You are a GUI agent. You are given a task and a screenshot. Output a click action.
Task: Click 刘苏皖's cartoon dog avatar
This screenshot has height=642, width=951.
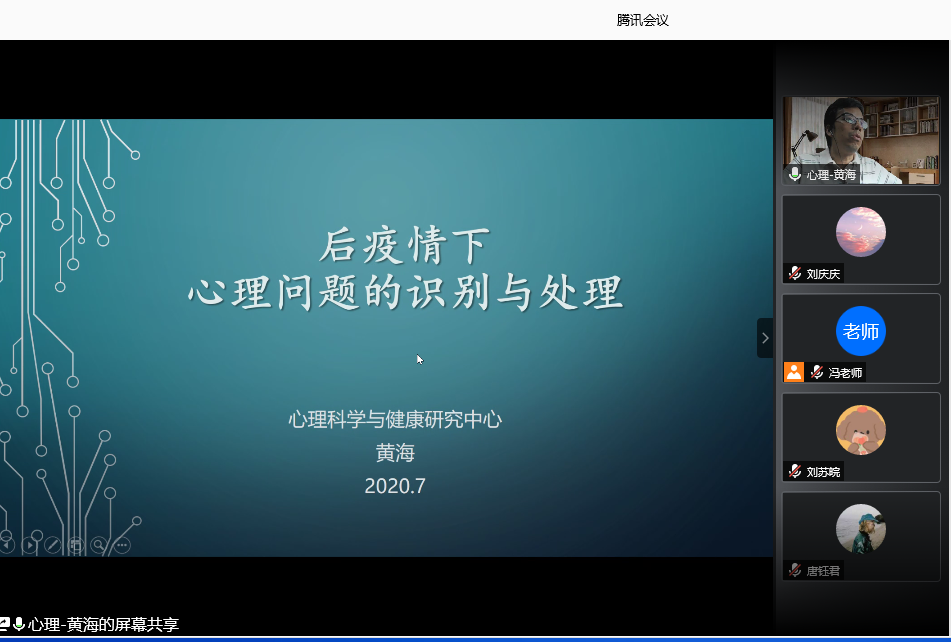[x=860, y=430]
